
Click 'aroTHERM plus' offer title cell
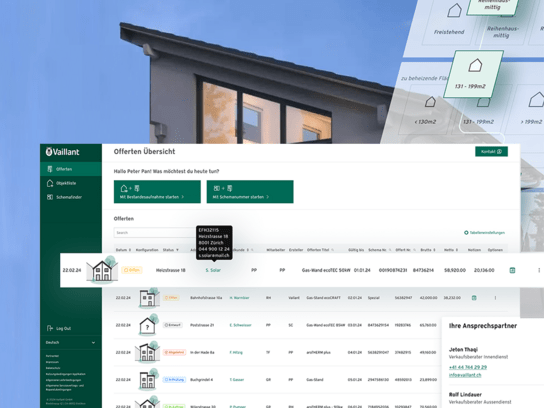tap(318, 352)
